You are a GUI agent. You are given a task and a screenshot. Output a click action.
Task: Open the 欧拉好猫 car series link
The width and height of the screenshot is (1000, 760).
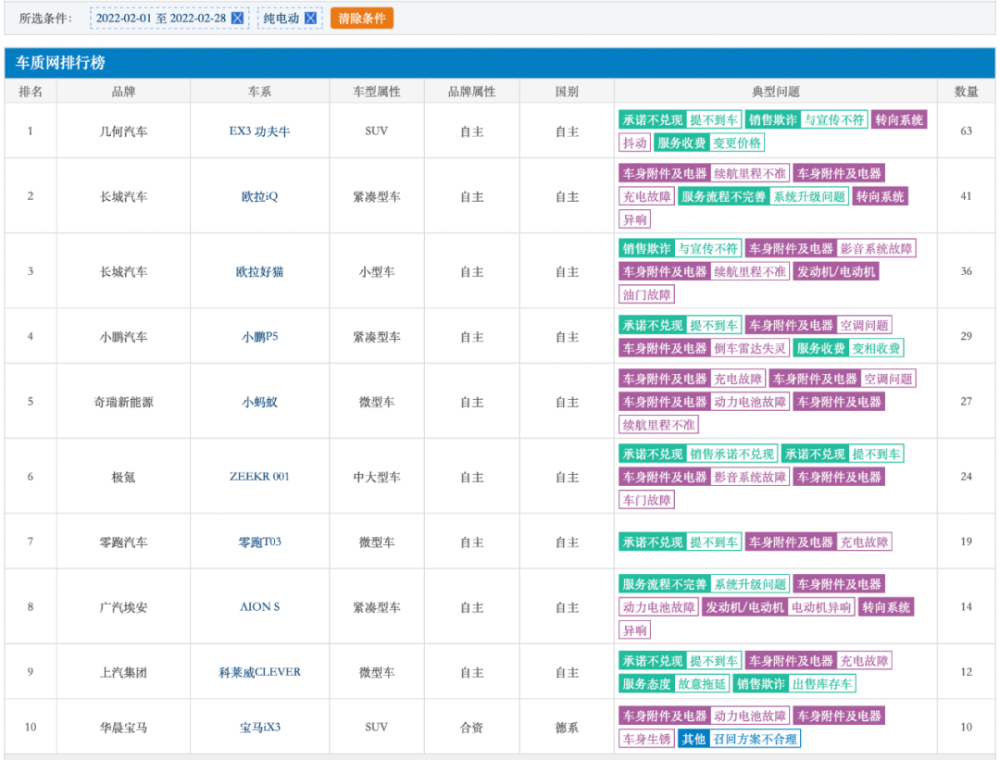pos(260,272)
